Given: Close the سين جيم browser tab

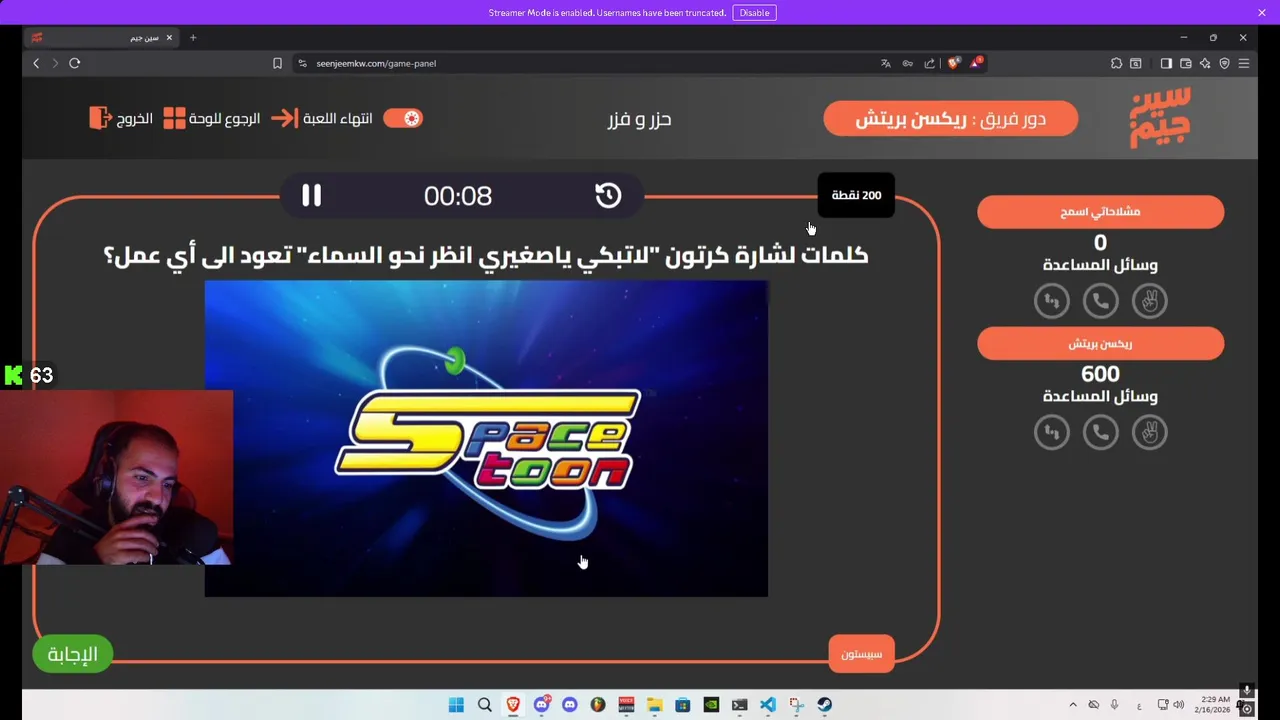Looking at the screenshot, I should (x=169, y=38).
